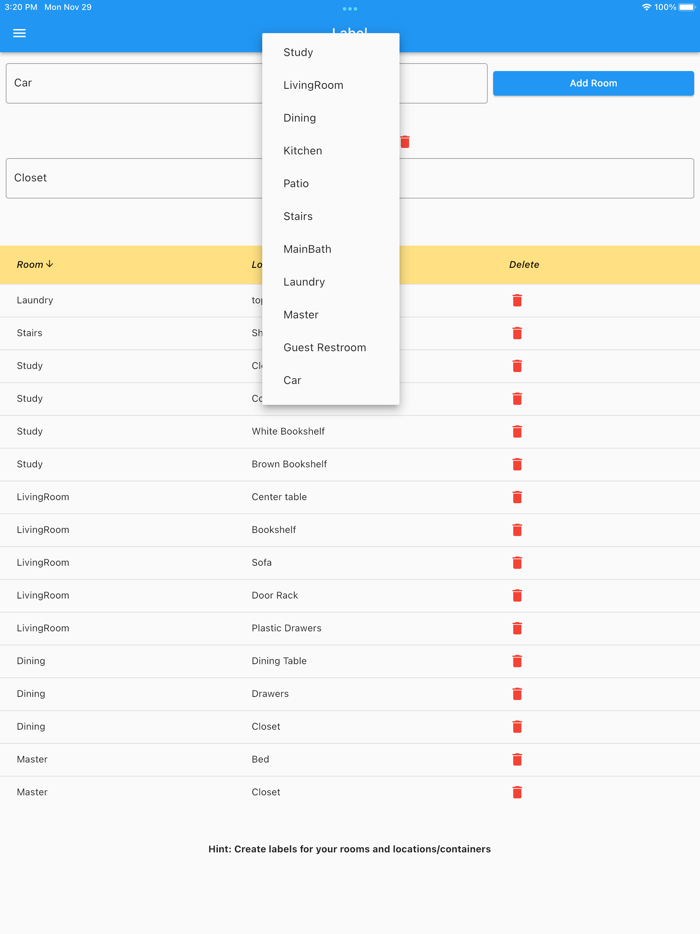Select MainBath room option

click(307, 249)
